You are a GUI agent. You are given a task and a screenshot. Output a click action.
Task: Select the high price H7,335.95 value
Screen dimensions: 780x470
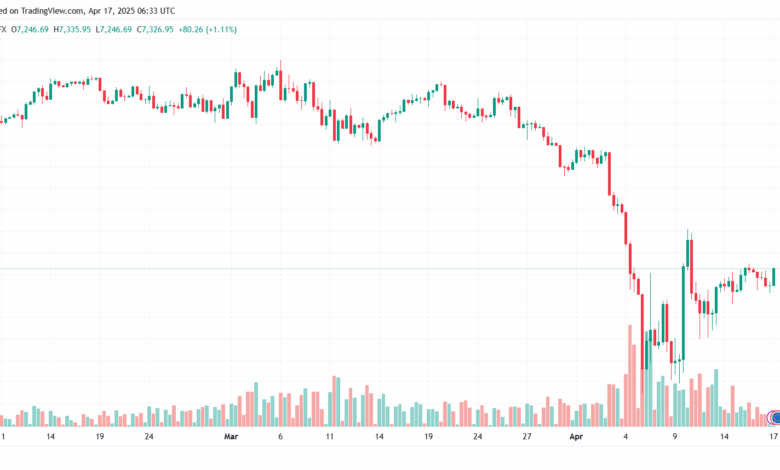(x=72, y=29)
